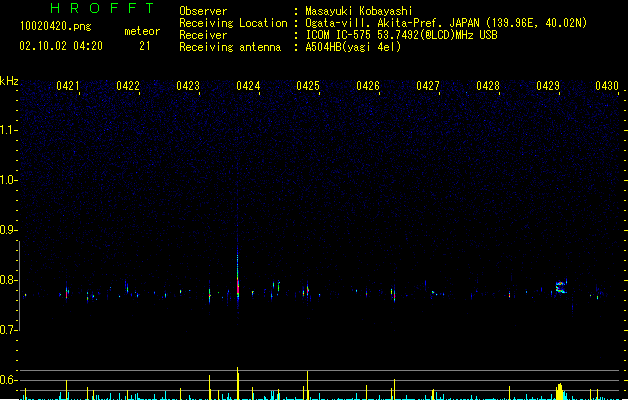Click the meteor label
Image resolution: width=629 pixels, height=400 pixels.
click(x=142, y=31)
